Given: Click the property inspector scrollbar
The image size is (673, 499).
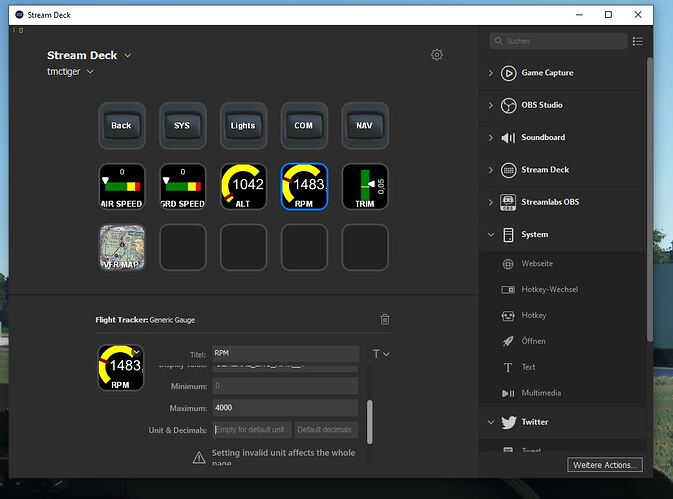Looking at the screenshot, I should pyautogui.click(x=370, y=422).
